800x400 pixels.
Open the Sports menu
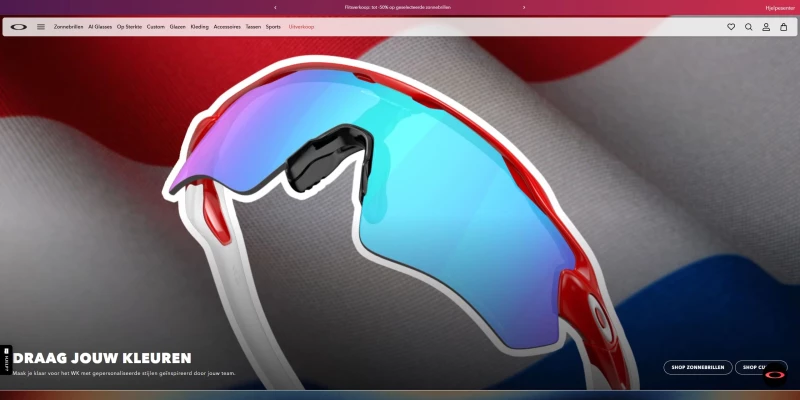273,27
